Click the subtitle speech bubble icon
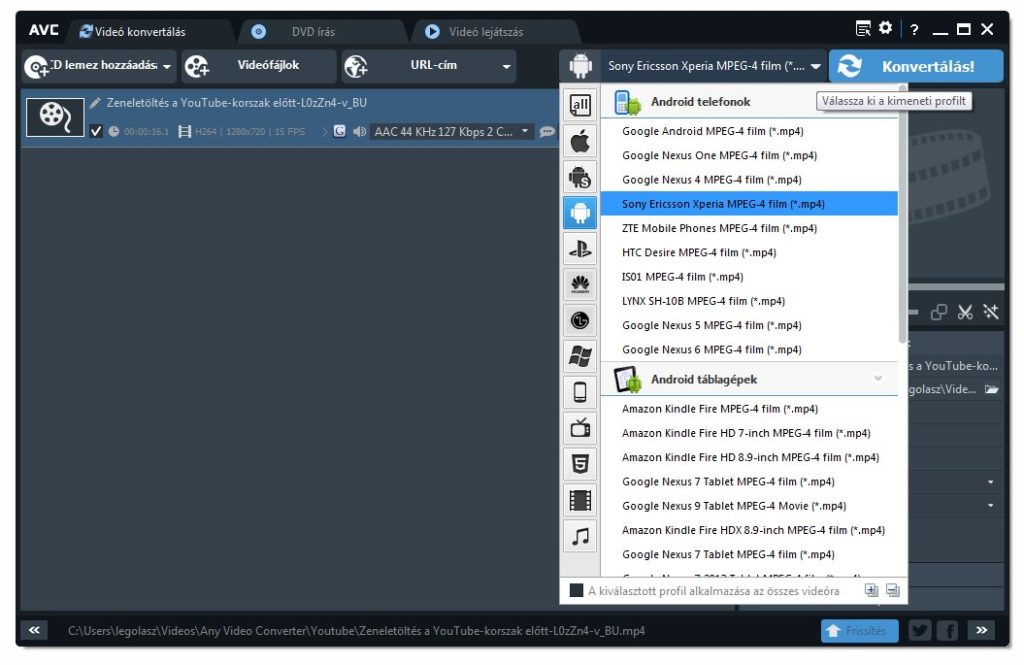This screenshot has width=1024, height=665. tap(547, 132)
